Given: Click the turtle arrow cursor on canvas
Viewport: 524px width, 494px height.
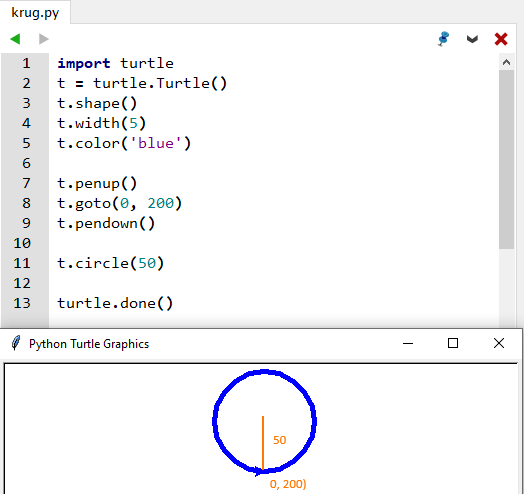Looking at the screenshot, I should [258, 471].
